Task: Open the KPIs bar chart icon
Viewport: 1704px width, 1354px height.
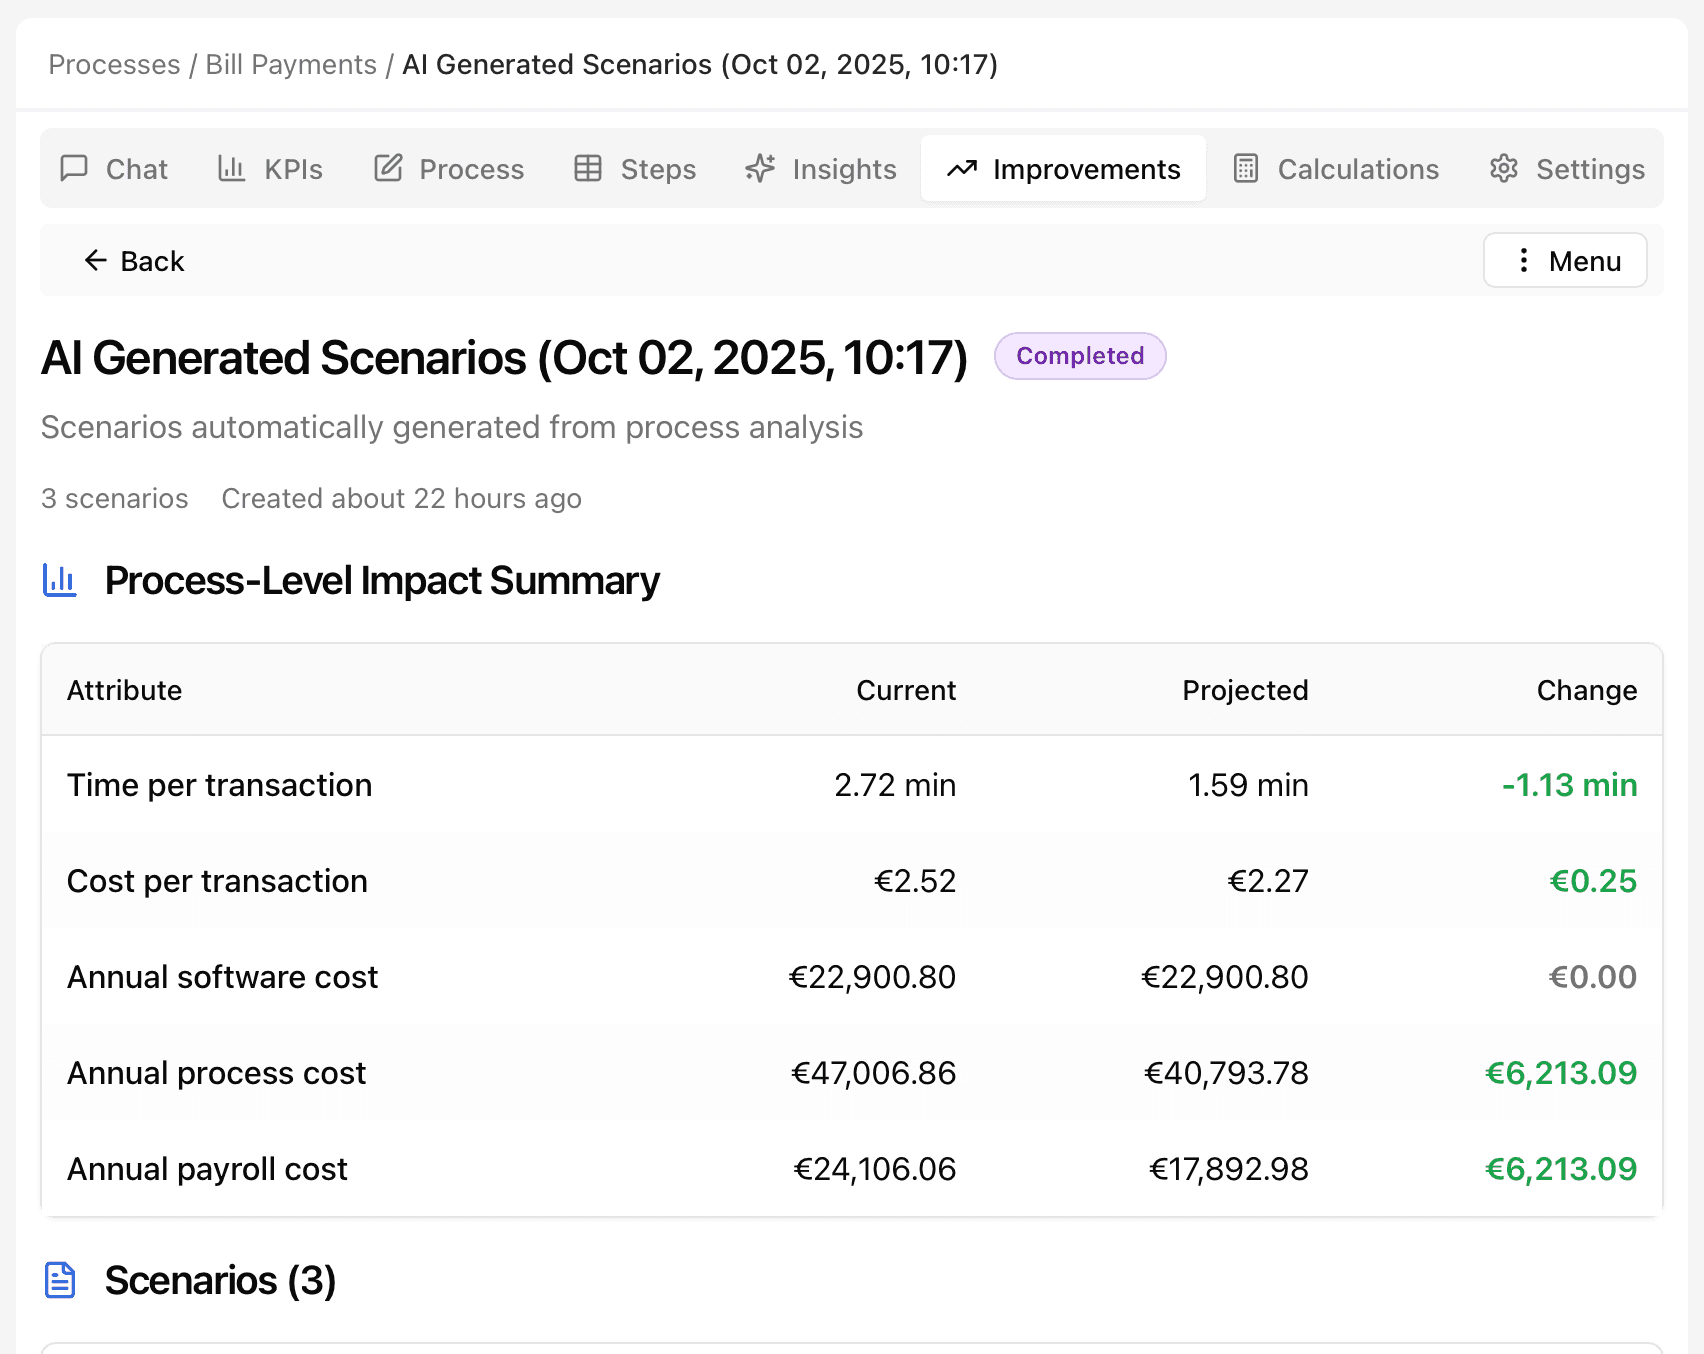Action: coord(231,169)
